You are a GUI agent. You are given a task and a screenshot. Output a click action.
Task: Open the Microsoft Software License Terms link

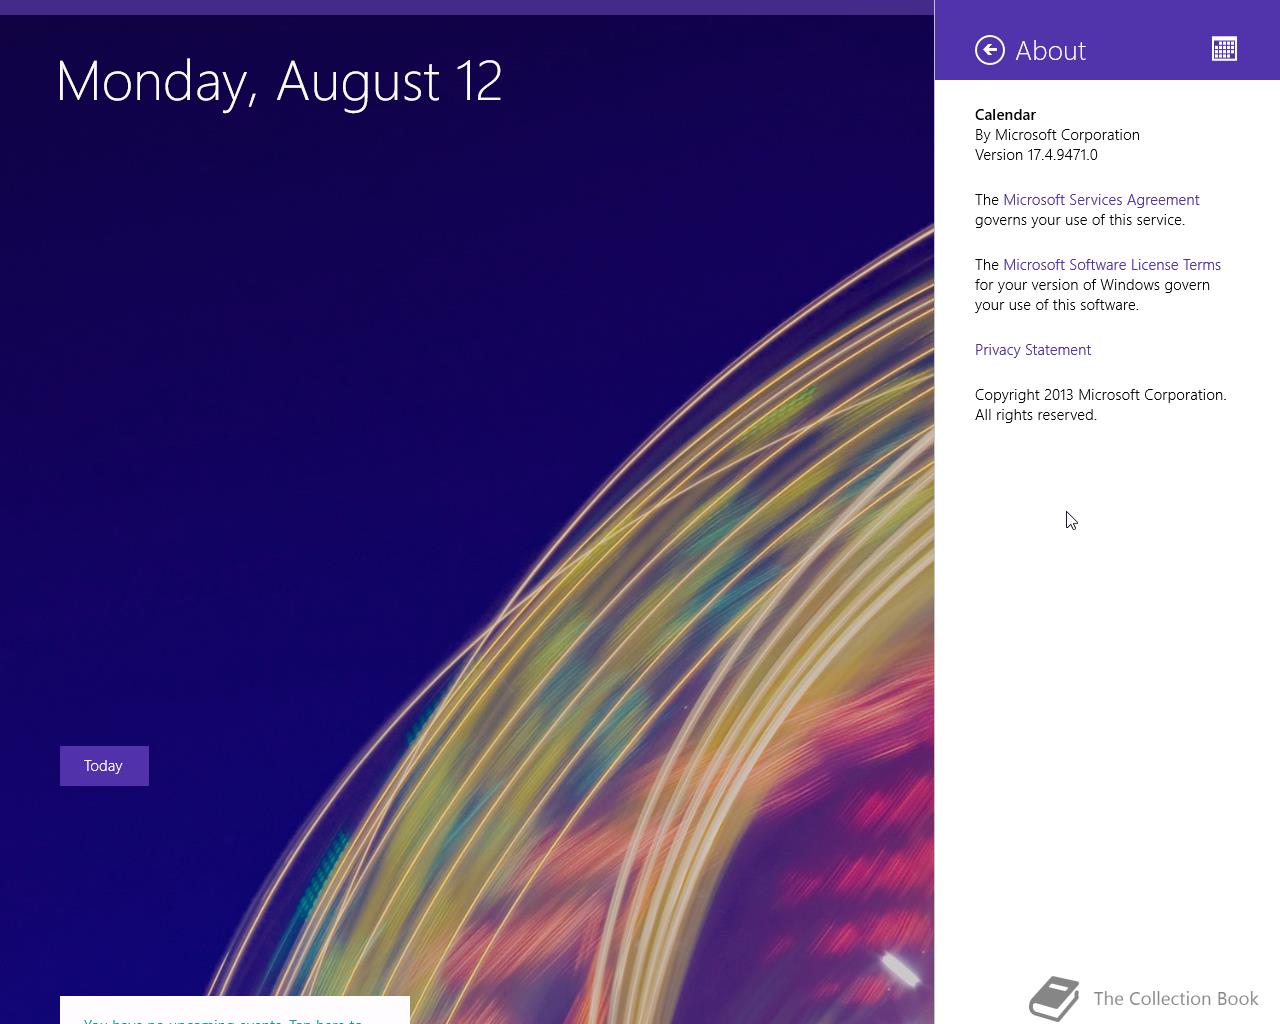(1112, 265)
